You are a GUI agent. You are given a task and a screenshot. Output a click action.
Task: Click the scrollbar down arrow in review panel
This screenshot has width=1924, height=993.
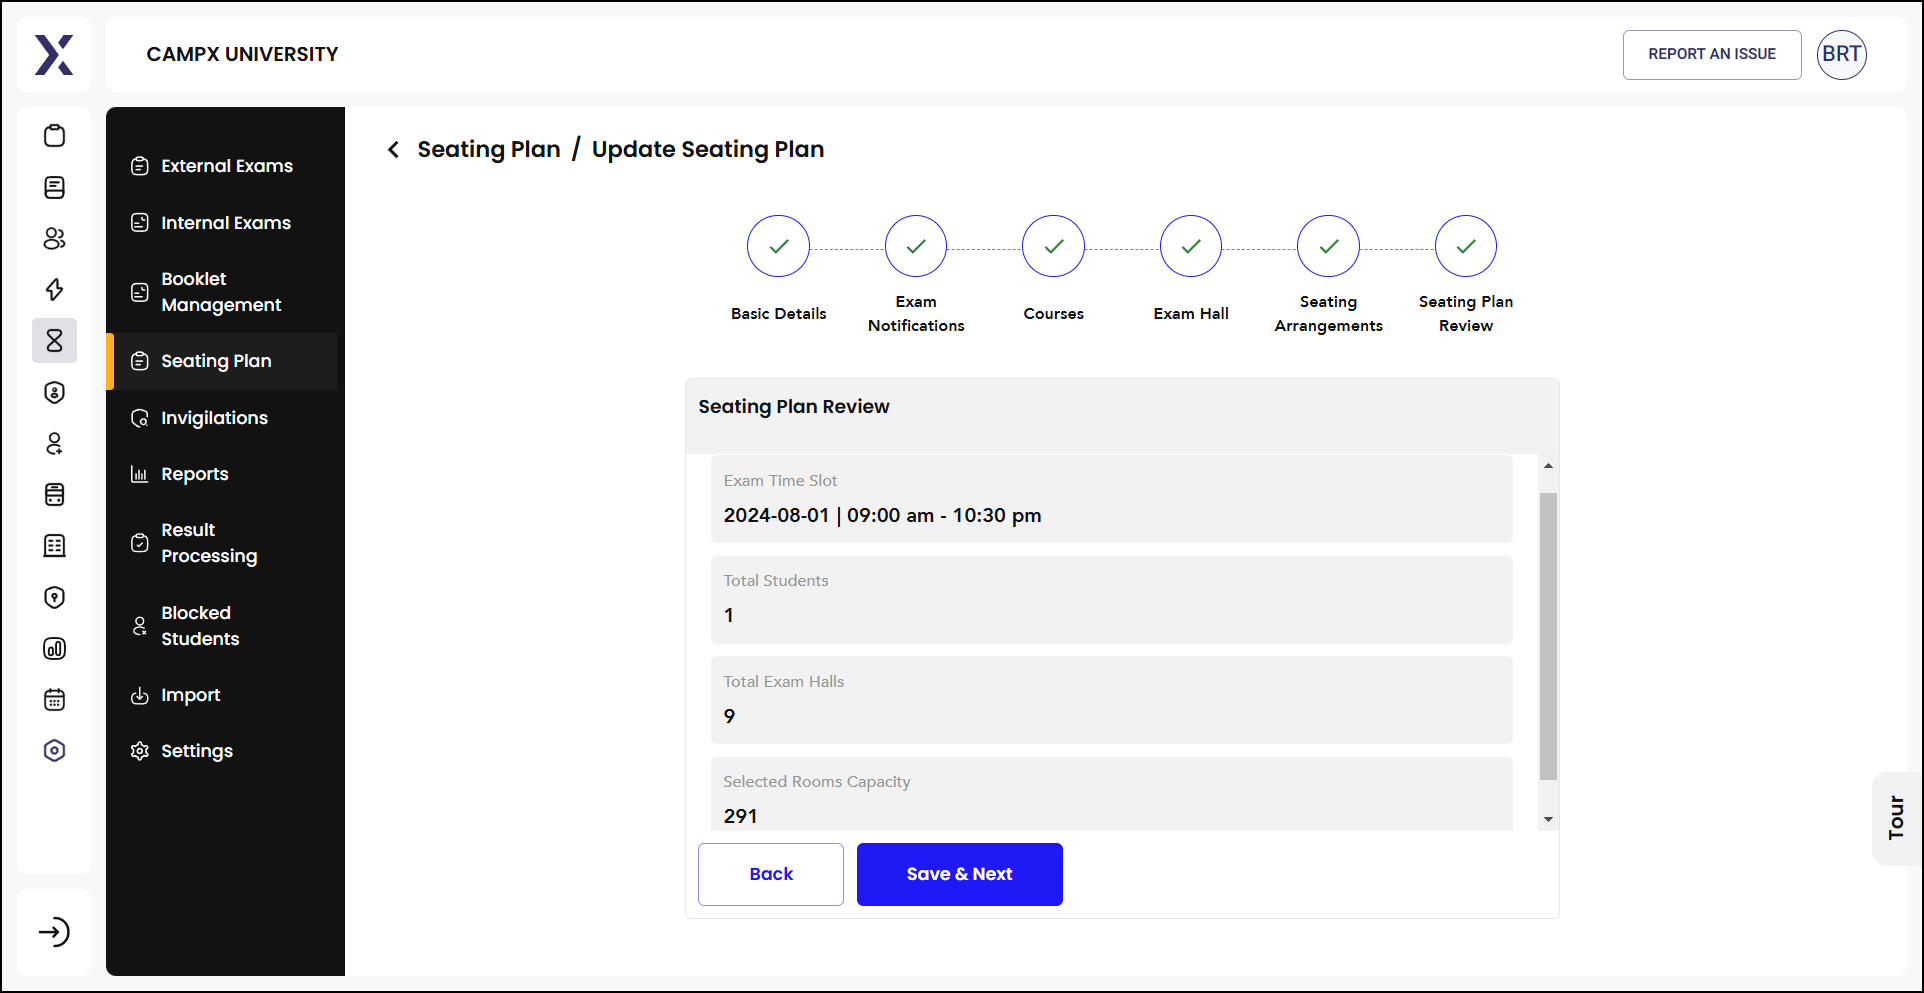1548,819
